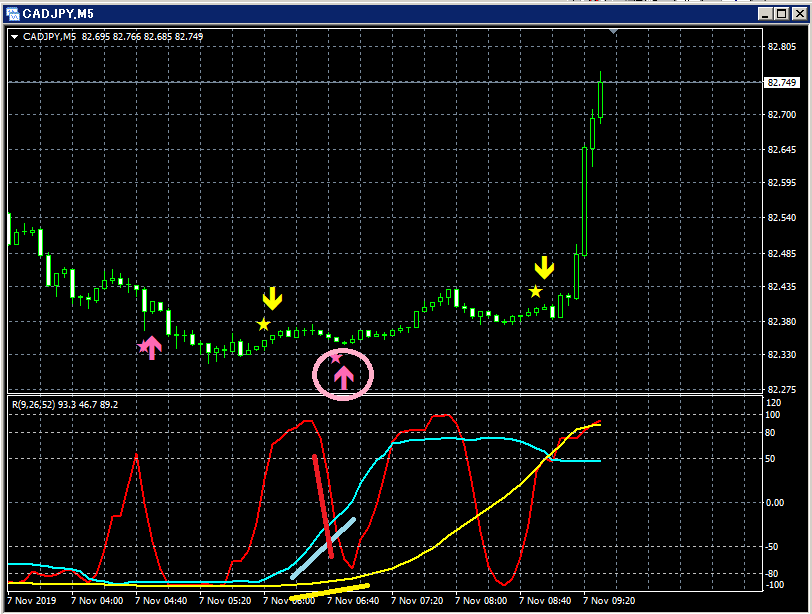Expand the CADJPY,M5 symbol dropdown triangle
812x614 pixels.
[14, 37]
